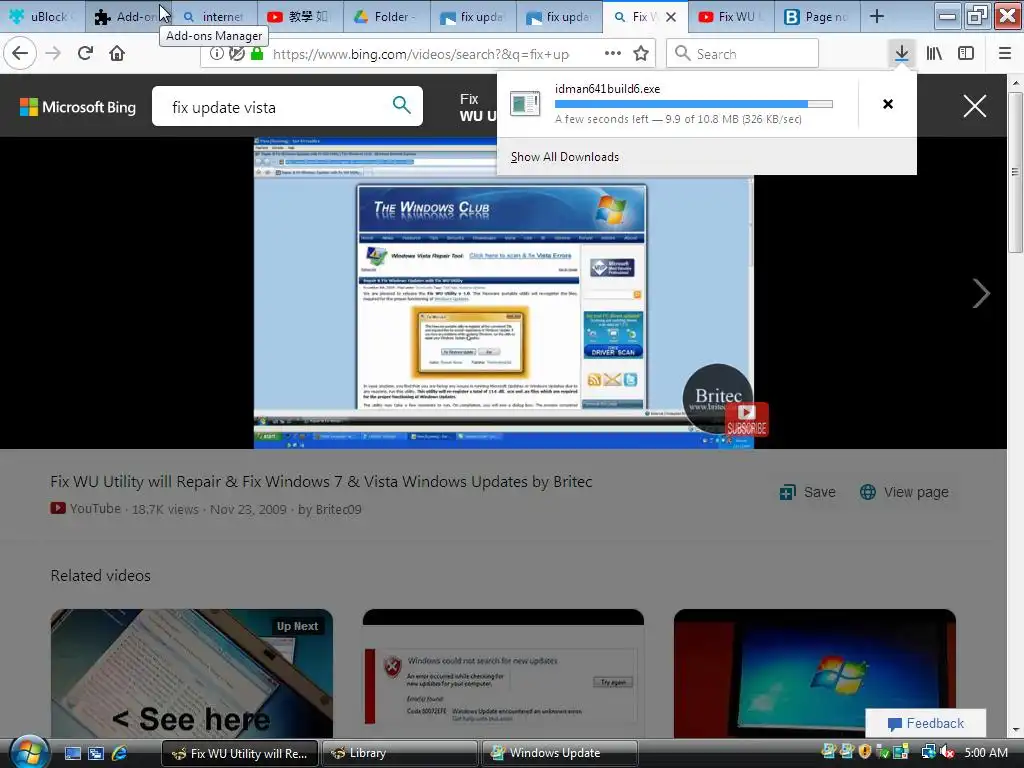Click the security shield tray icon
1024x768 pixels.
coord(866,752)
